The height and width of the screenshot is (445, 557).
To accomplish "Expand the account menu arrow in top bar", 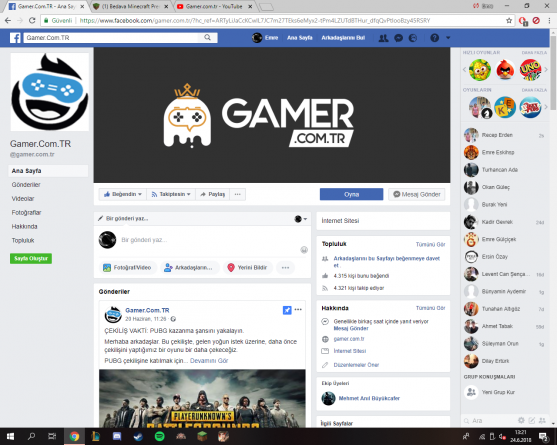I will 448,38.
